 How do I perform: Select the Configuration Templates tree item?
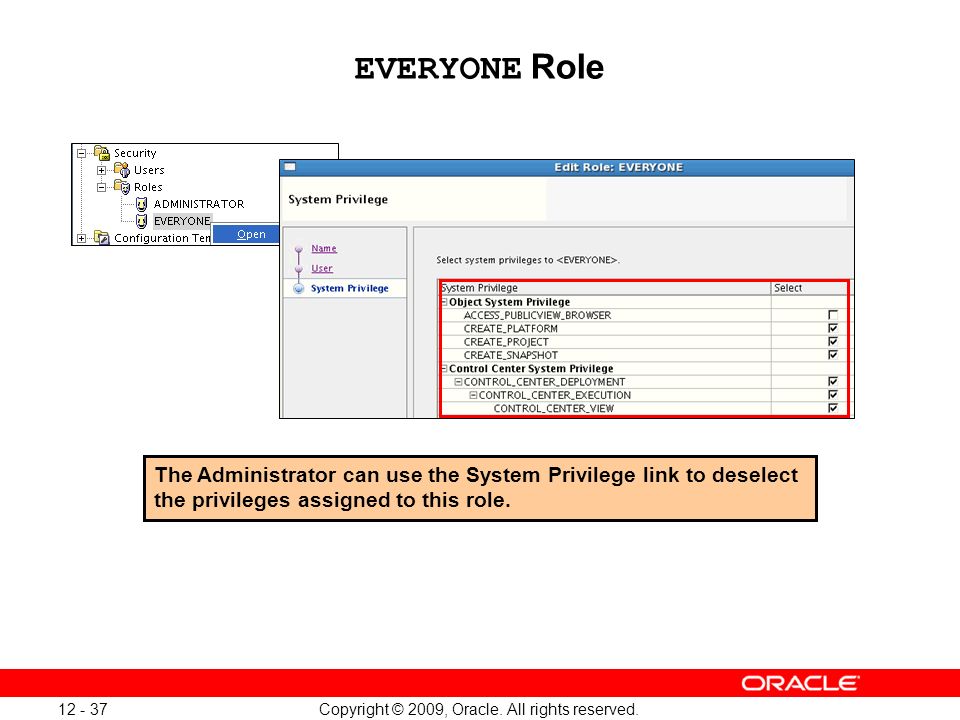tap(162, 238)
